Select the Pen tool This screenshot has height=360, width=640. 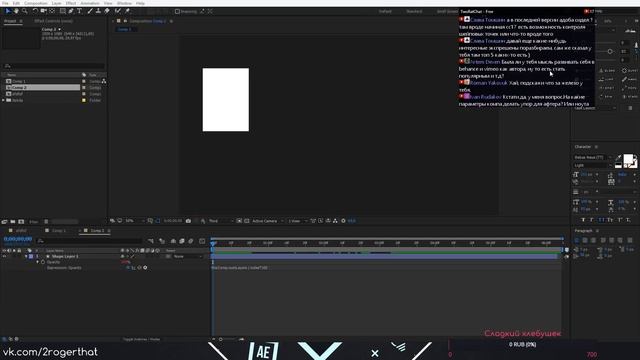tap(71, 11)
